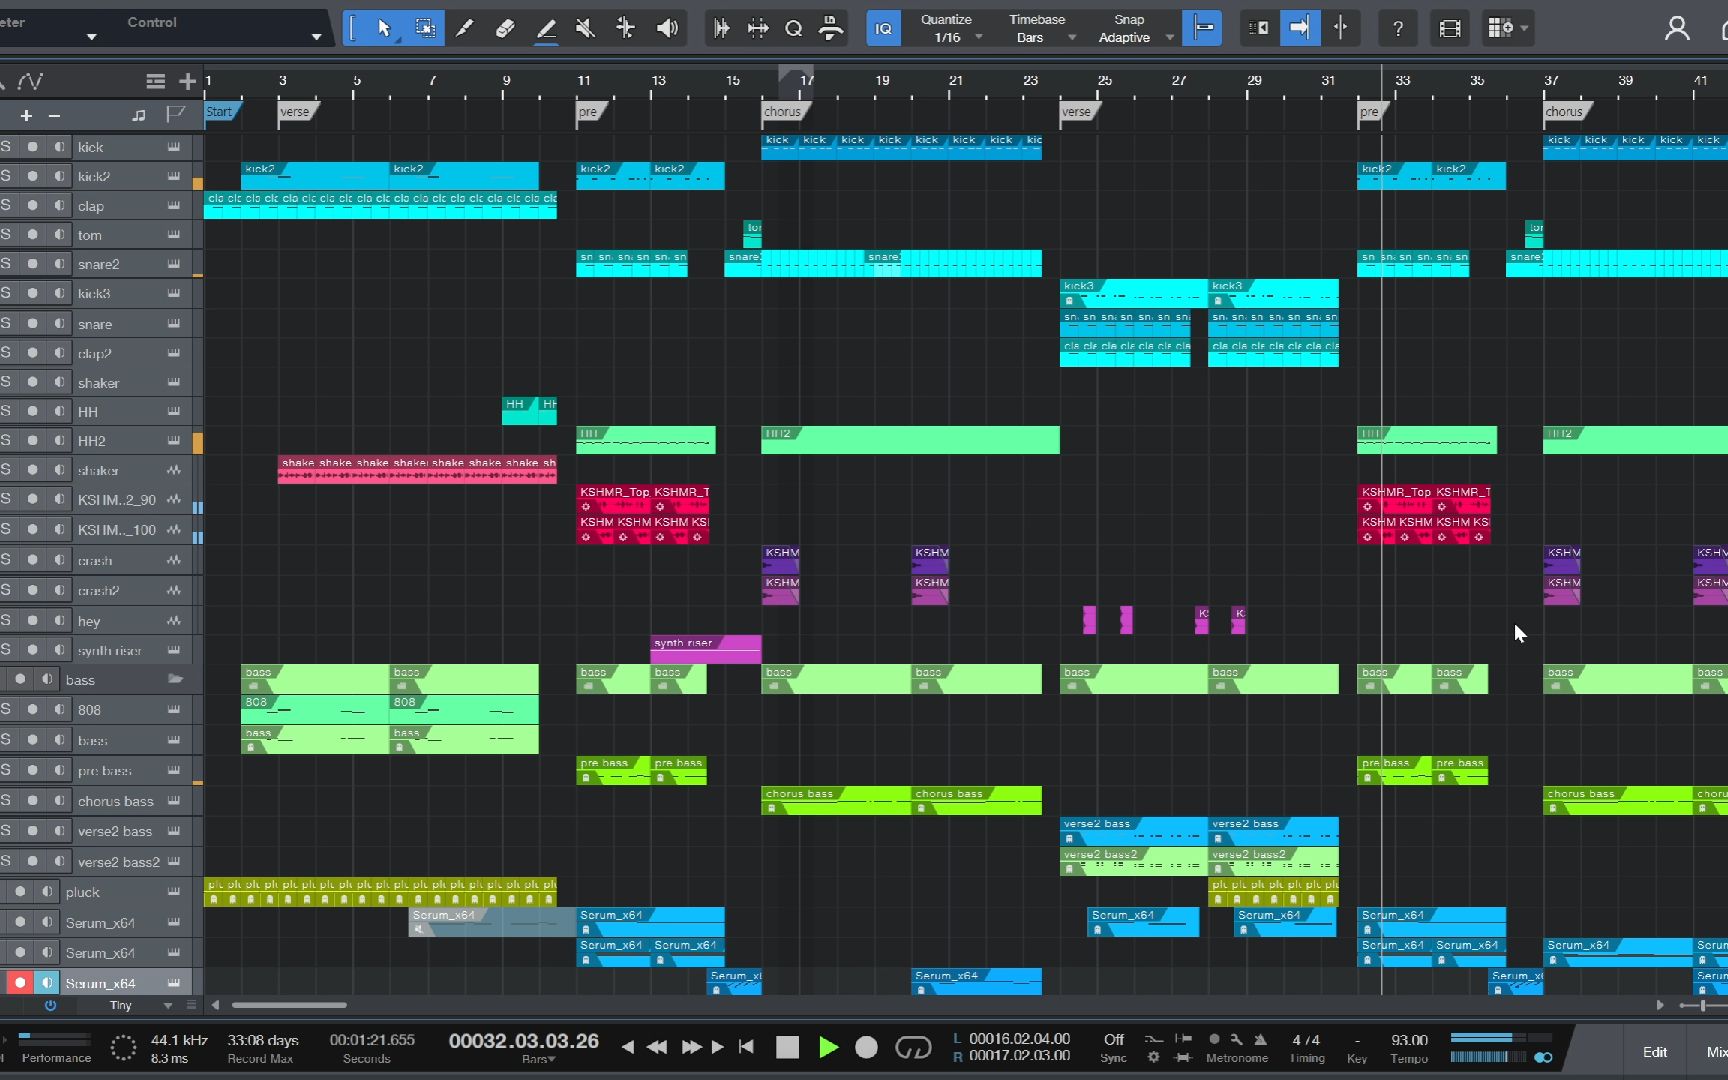This screenshot has width=1728, height=1080.
Task: Select the Arrow tool
Action: pyautogui.click(x=384, y=28)
